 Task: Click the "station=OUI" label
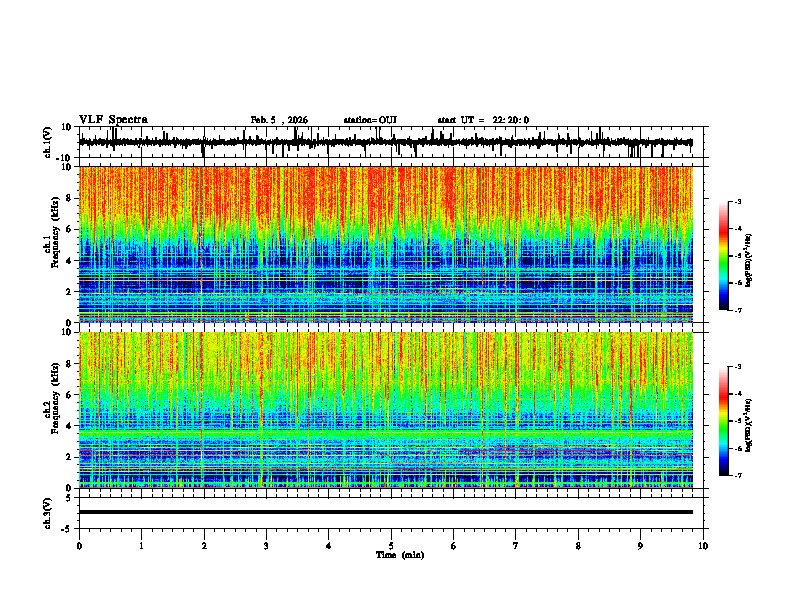click(370, 120)
